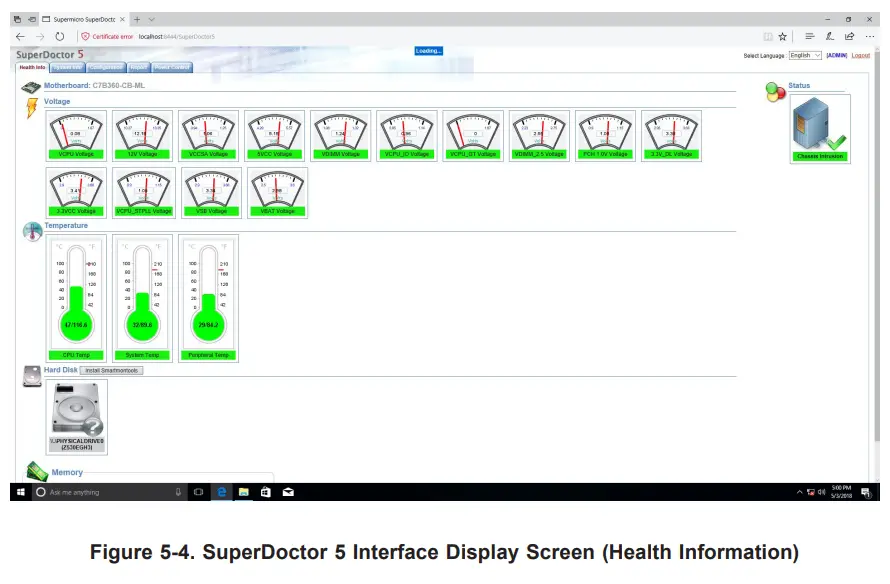
Task: Select the VSB Voltage gauge
Action: coord(211,193)
